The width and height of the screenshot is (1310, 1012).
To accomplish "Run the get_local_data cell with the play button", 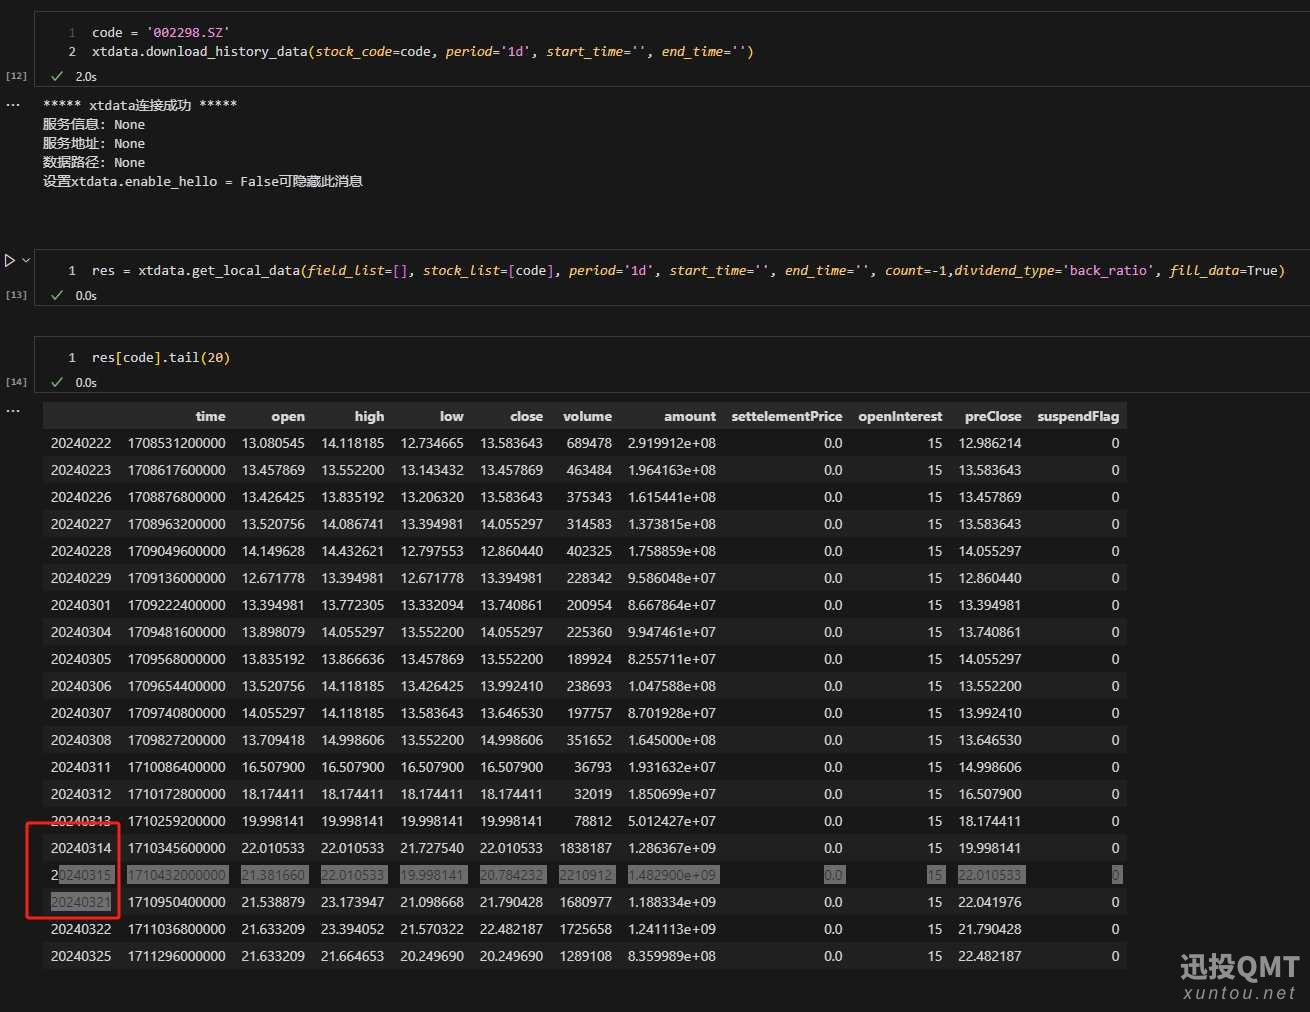I will tap(10, 260).
